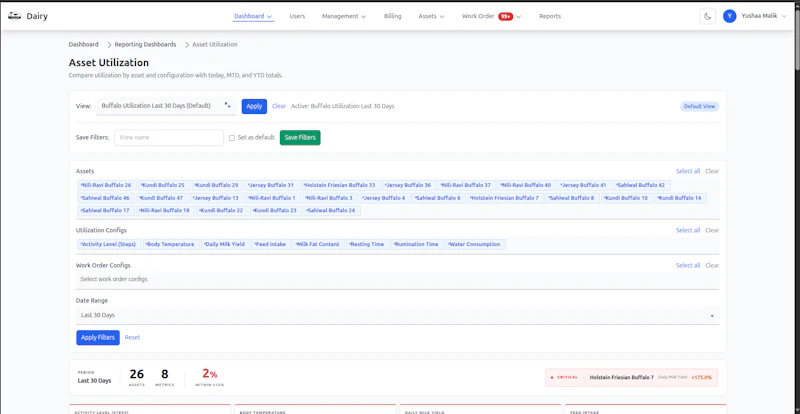This screenshot has height=414, width=800.
Task: Go to the Reports page
Action: (x=550, y=16)
